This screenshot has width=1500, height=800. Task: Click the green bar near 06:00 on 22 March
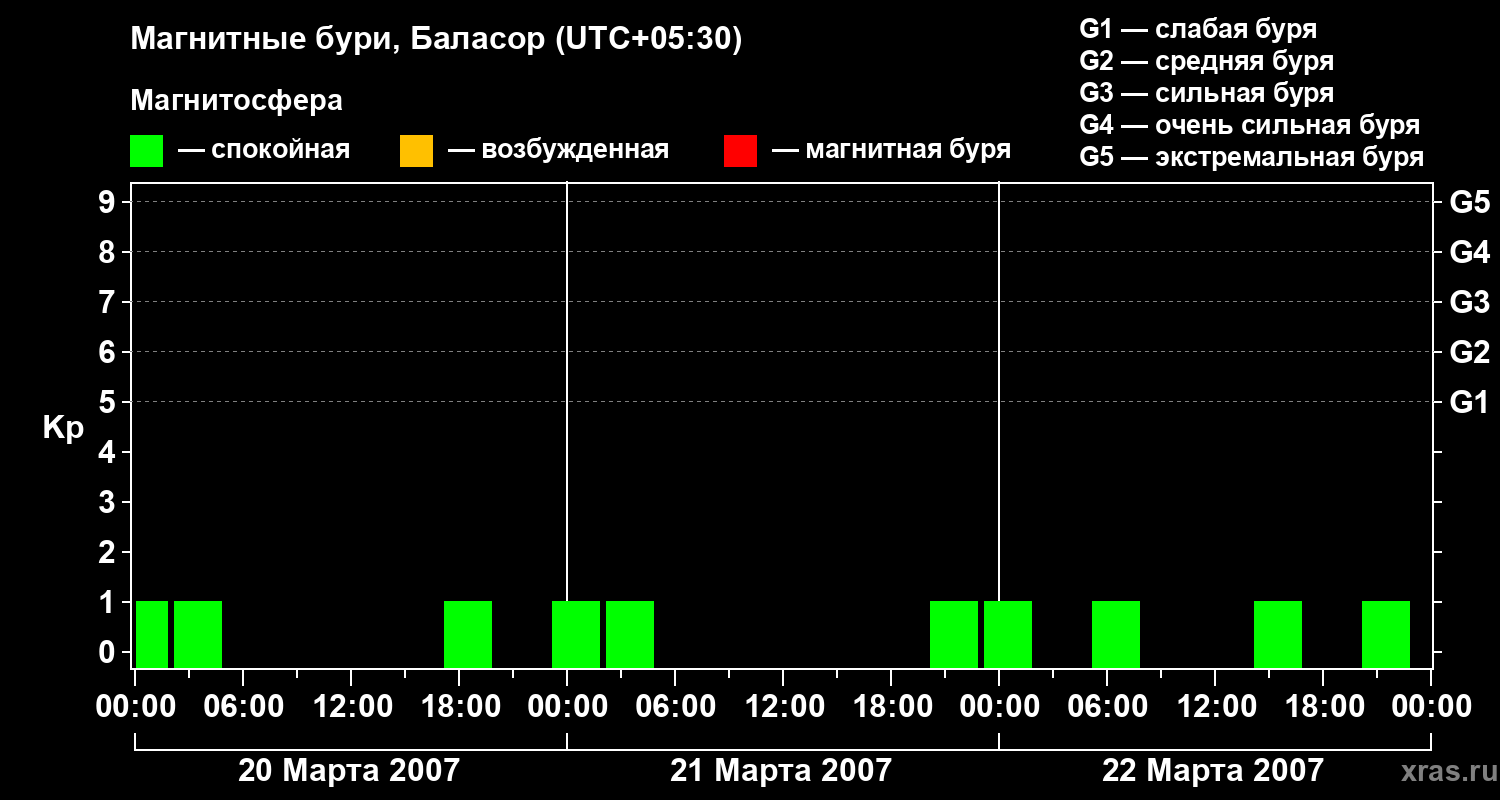click(1116, 634)
